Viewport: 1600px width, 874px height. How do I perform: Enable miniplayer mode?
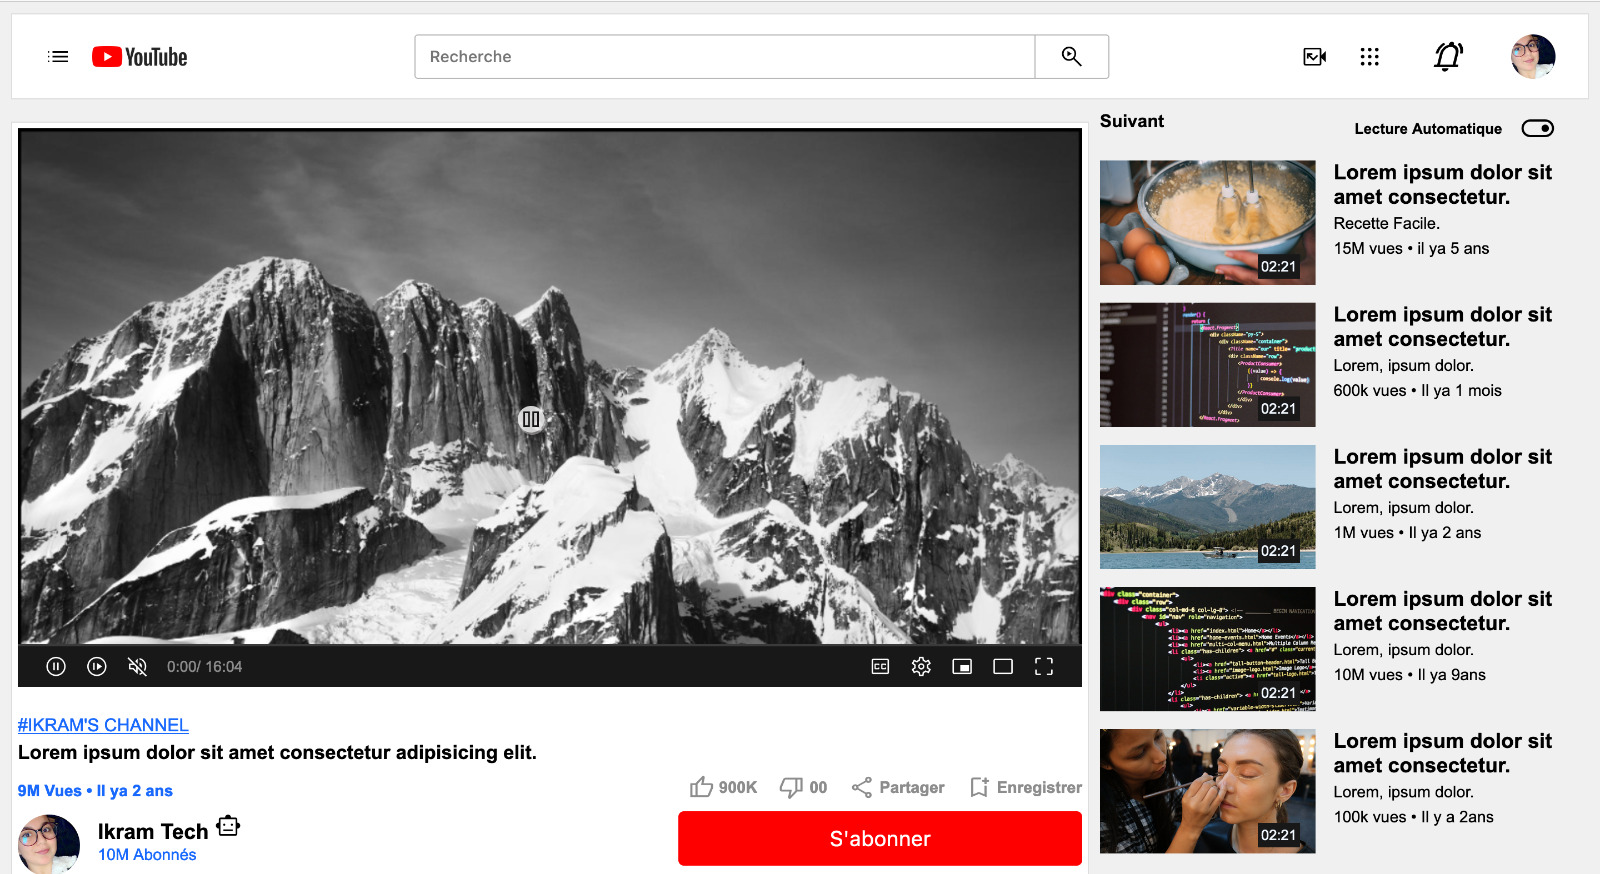point(962,666)
